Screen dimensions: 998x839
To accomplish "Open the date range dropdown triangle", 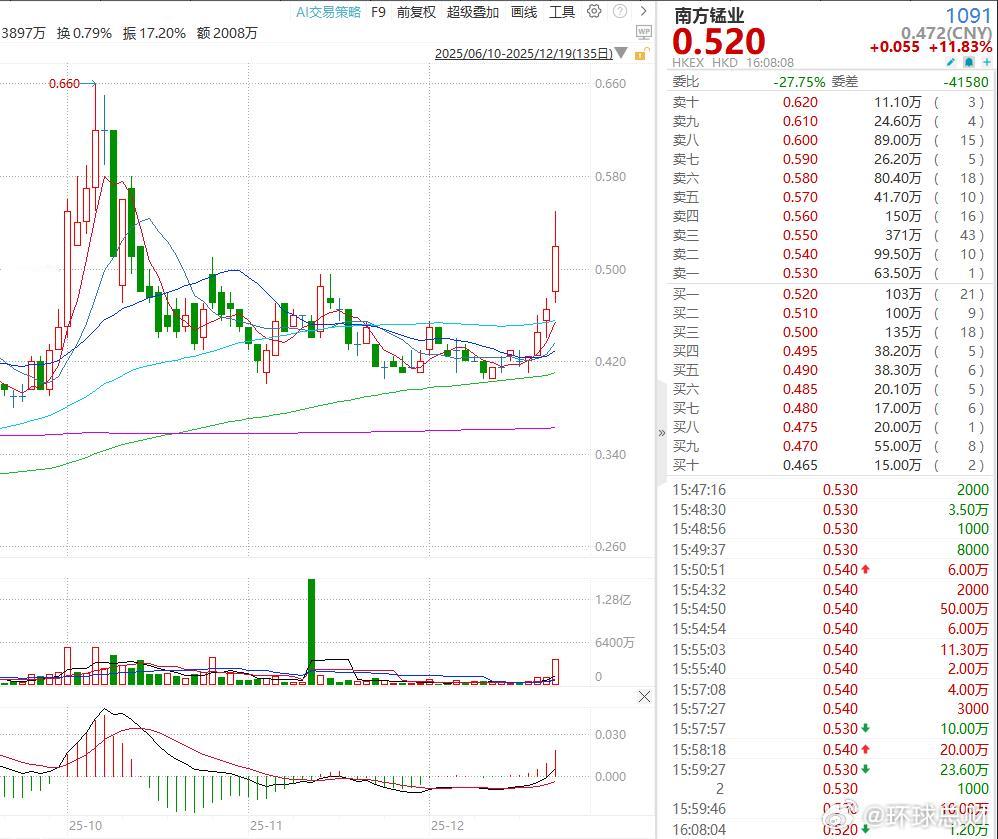I will tap(621, 53).
